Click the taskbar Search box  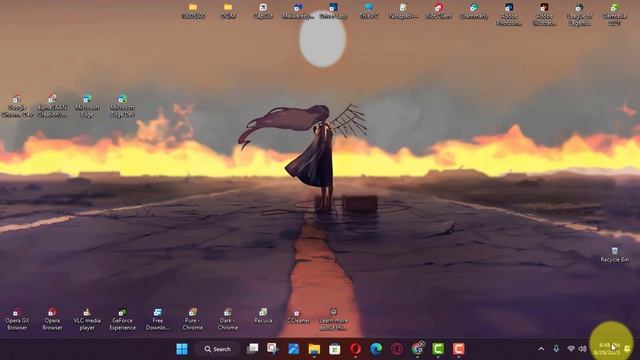tap(218, 349)
